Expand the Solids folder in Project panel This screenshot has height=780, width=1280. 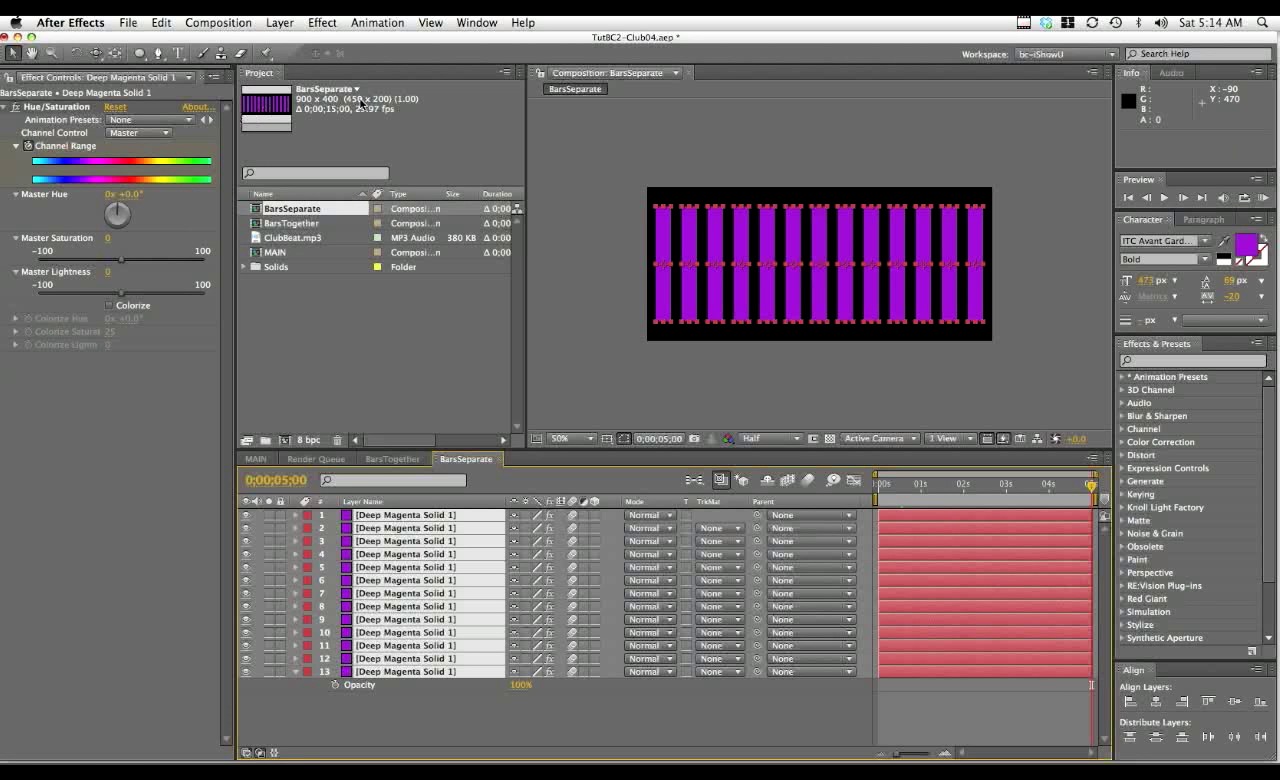click(245, 267)
